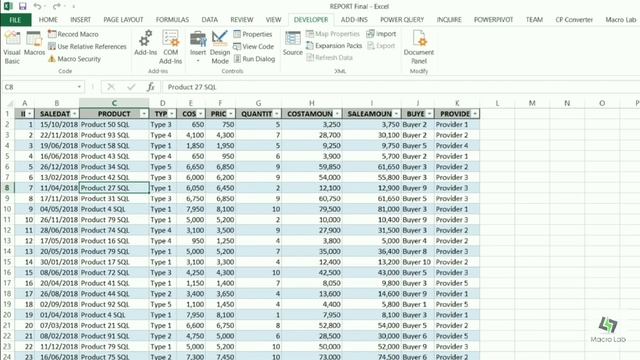
Task: Switch to the Macro Lab tab
Action: click(620, 20)
